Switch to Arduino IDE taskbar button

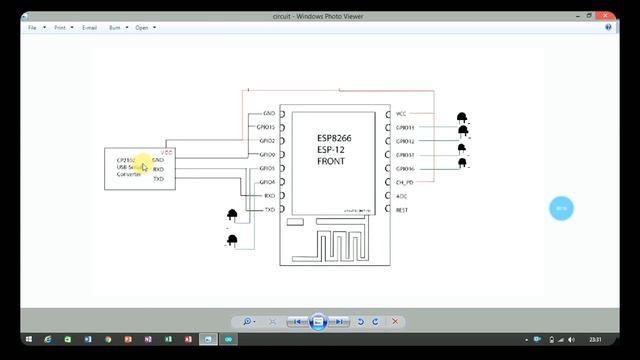(228, 339)
